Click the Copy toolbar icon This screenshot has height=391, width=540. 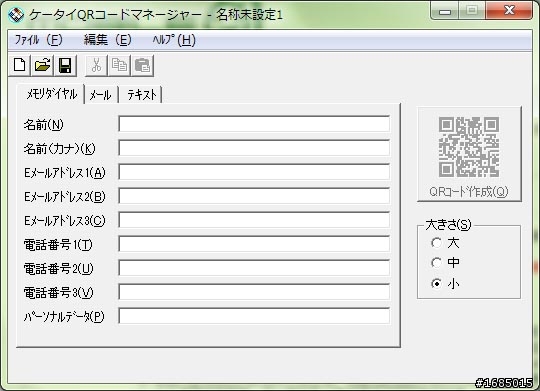click(x=120, y=65)
